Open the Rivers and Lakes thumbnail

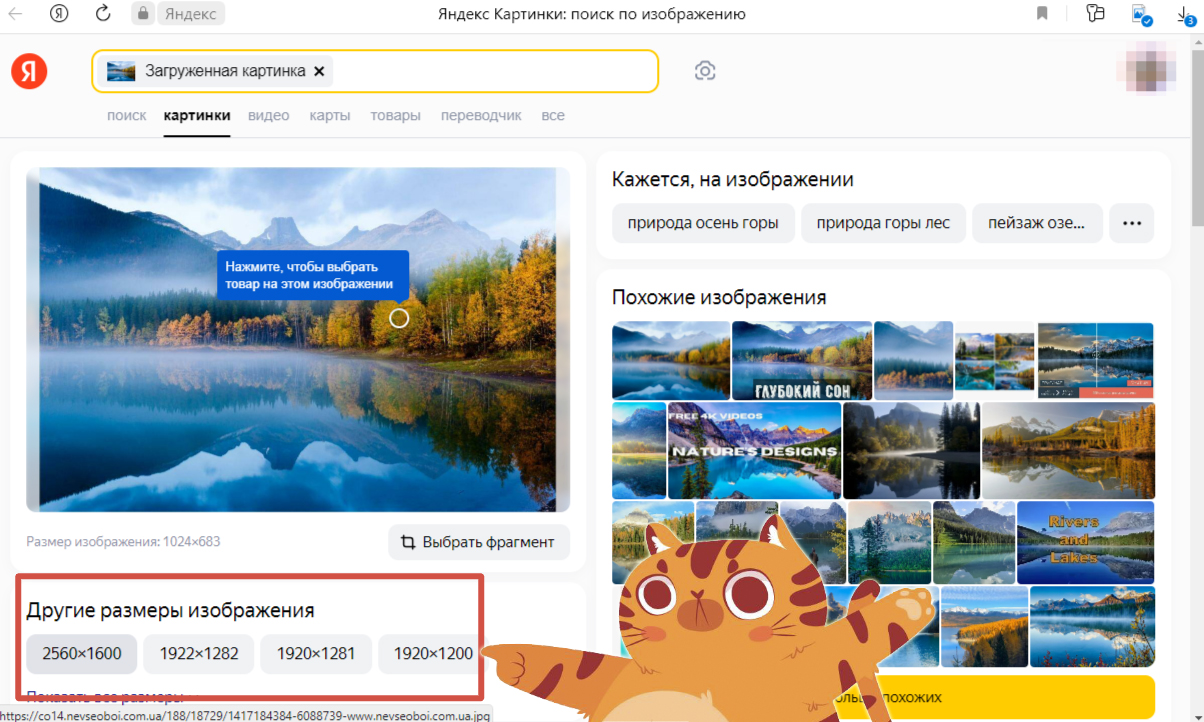pos(1085,541)
